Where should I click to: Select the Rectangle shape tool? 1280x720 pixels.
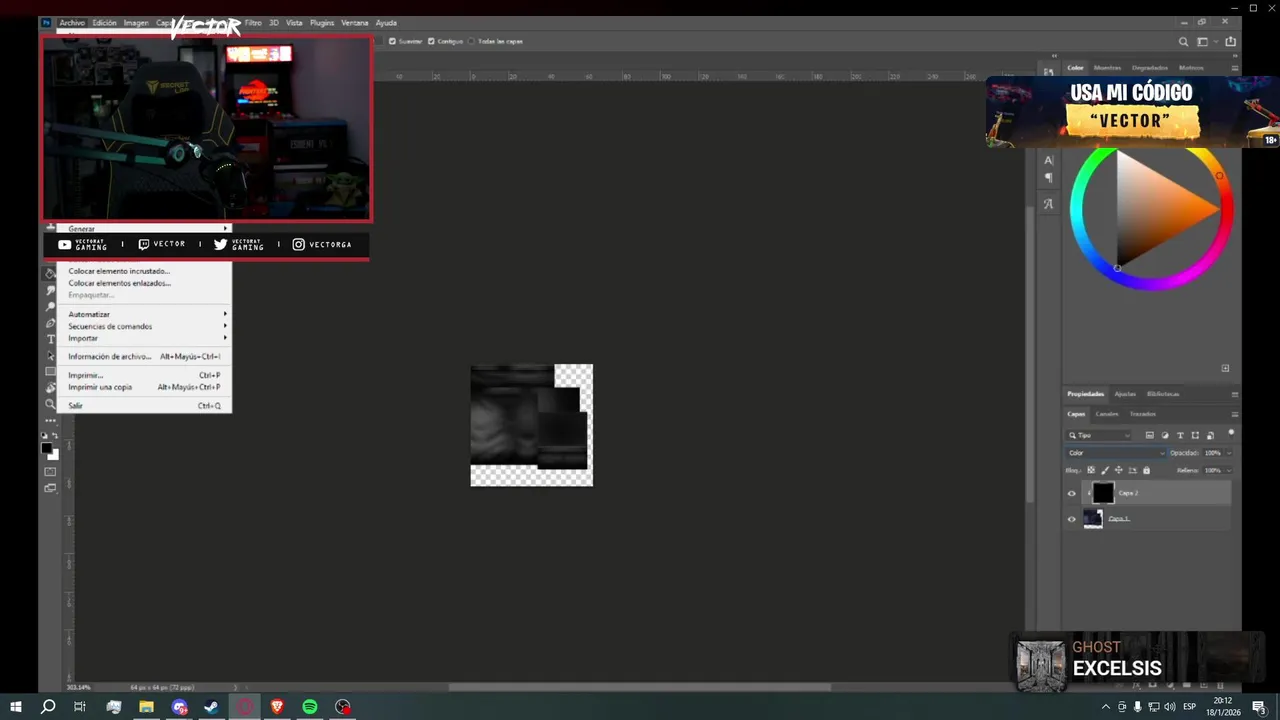pos(50,371)
